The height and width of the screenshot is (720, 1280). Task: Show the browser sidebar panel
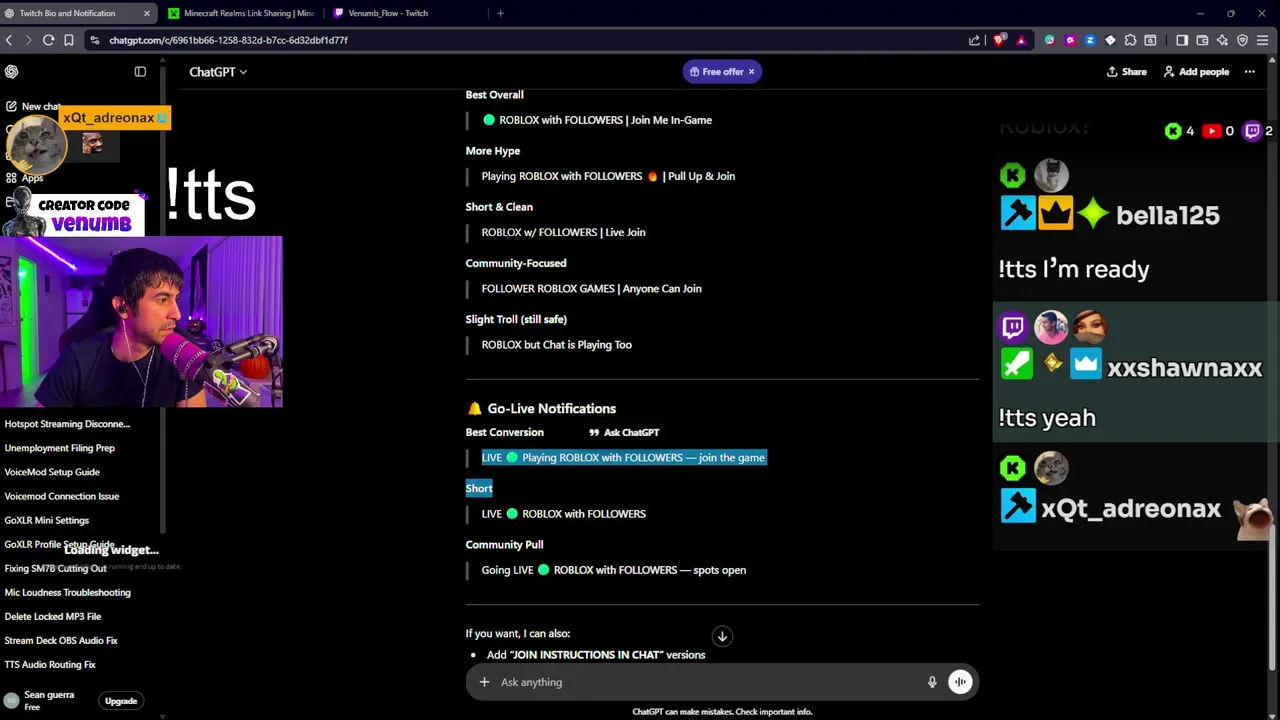(x=1182, y=40)
